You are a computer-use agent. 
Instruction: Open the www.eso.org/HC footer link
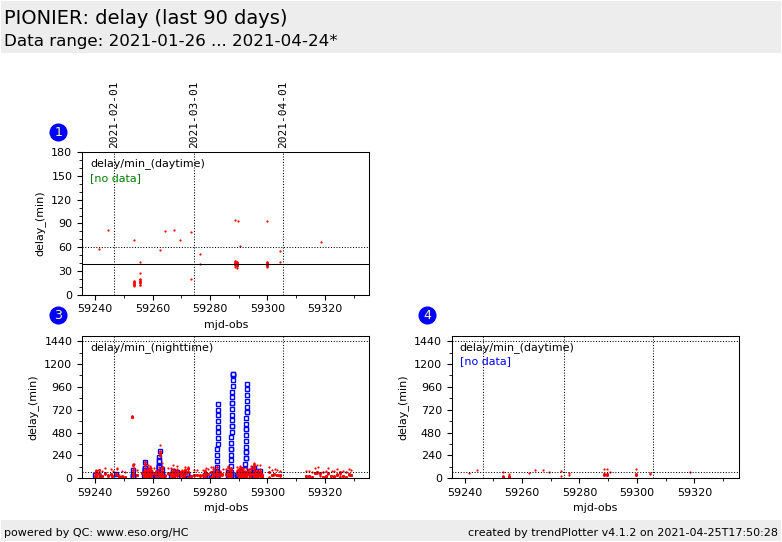(96, 532)
